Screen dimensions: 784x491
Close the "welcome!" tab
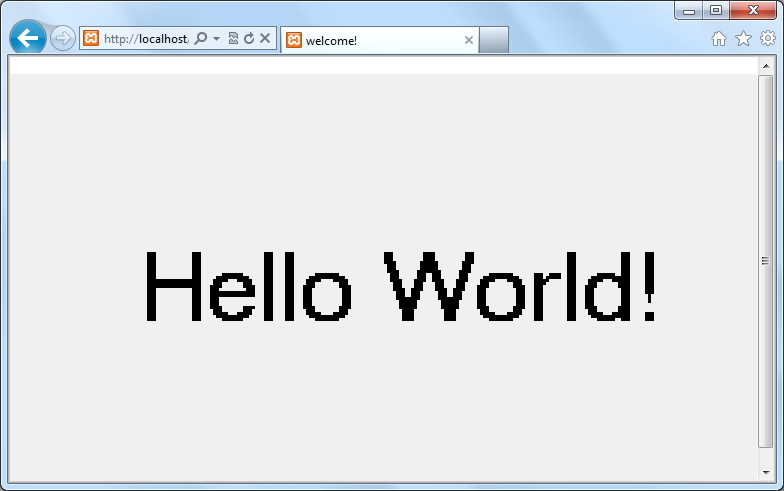469,40
